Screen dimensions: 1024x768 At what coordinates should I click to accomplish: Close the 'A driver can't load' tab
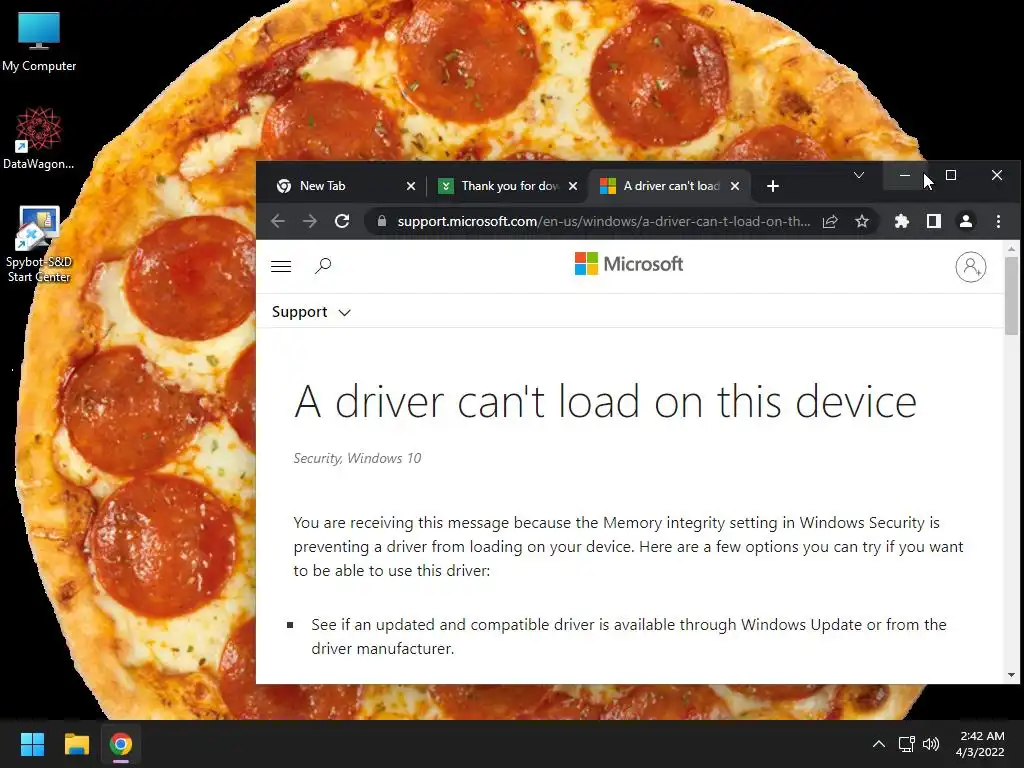pos(735,186)
